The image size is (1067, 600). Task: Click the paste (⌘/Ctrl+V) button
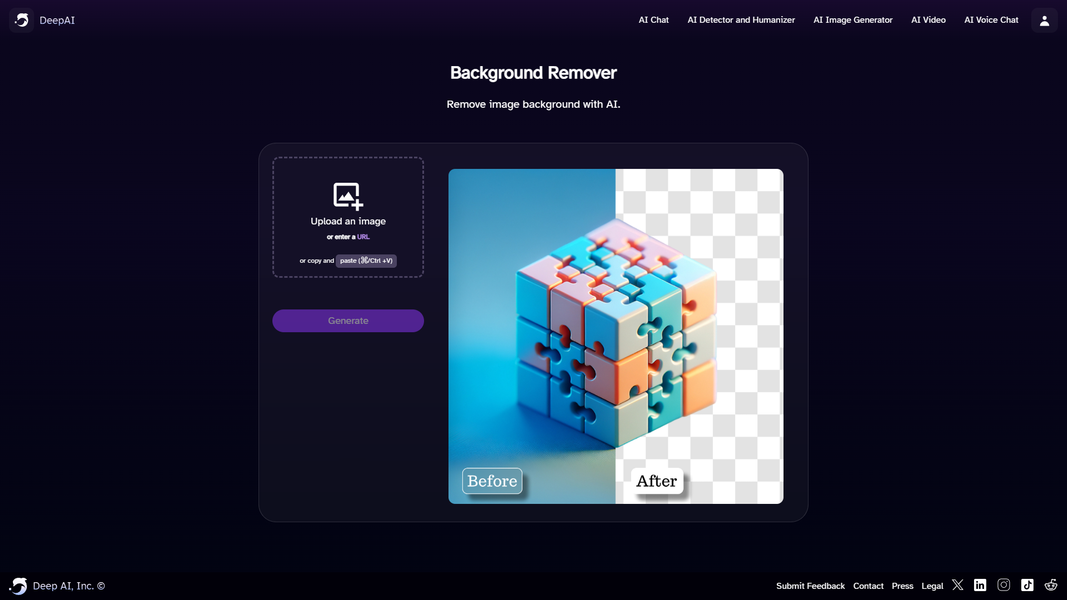[x=366, y=261]
